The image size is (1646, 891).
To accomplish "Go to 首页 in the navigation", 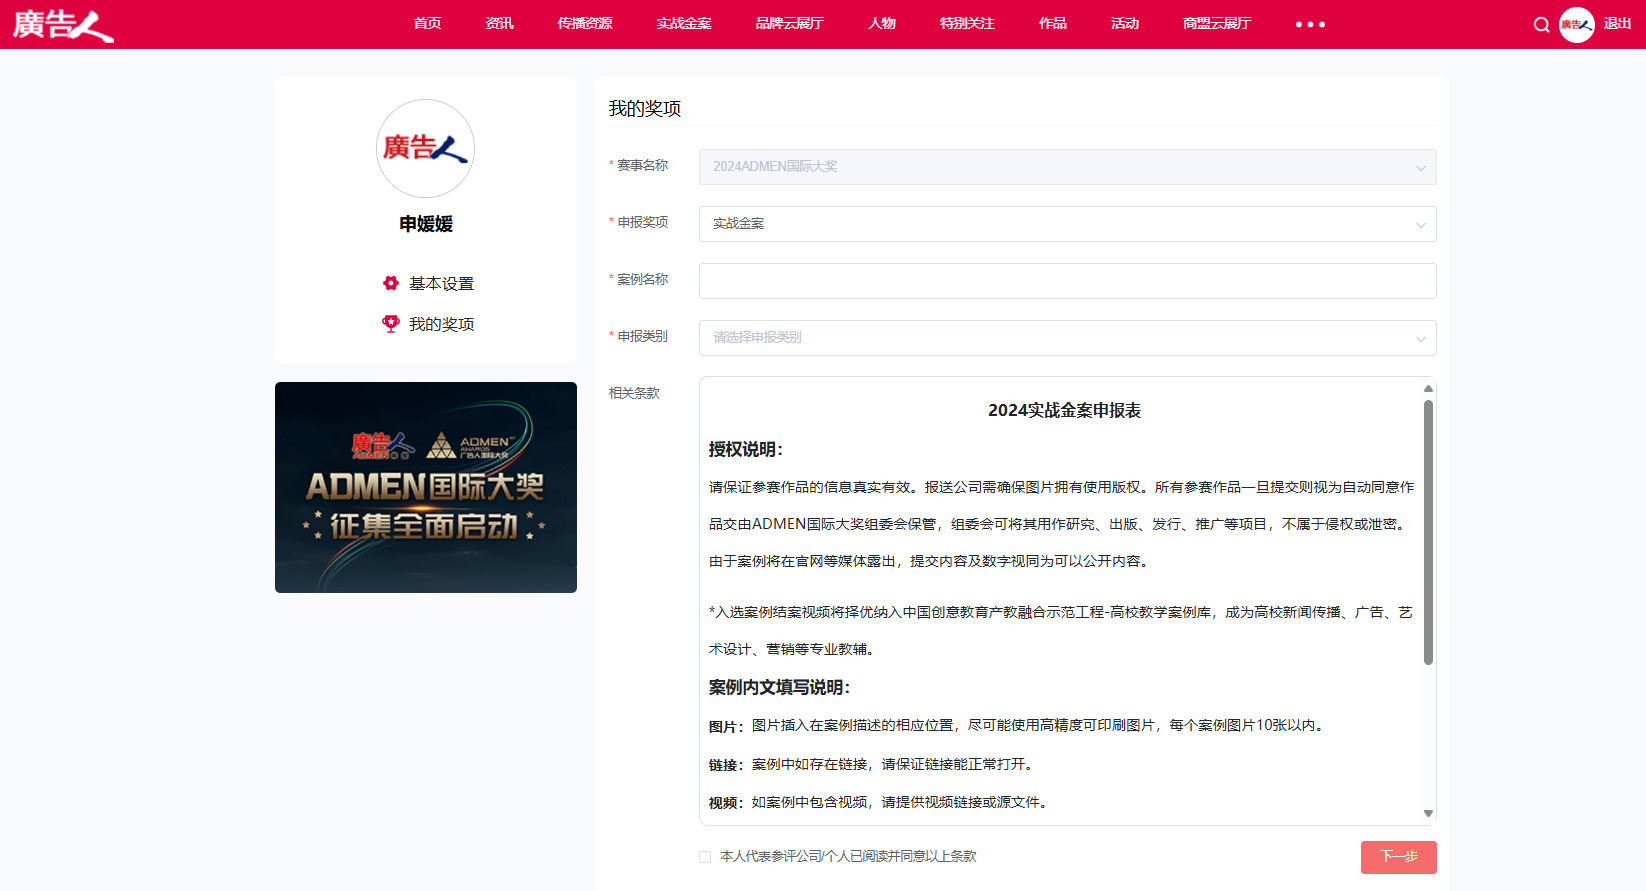I will 428,24.
